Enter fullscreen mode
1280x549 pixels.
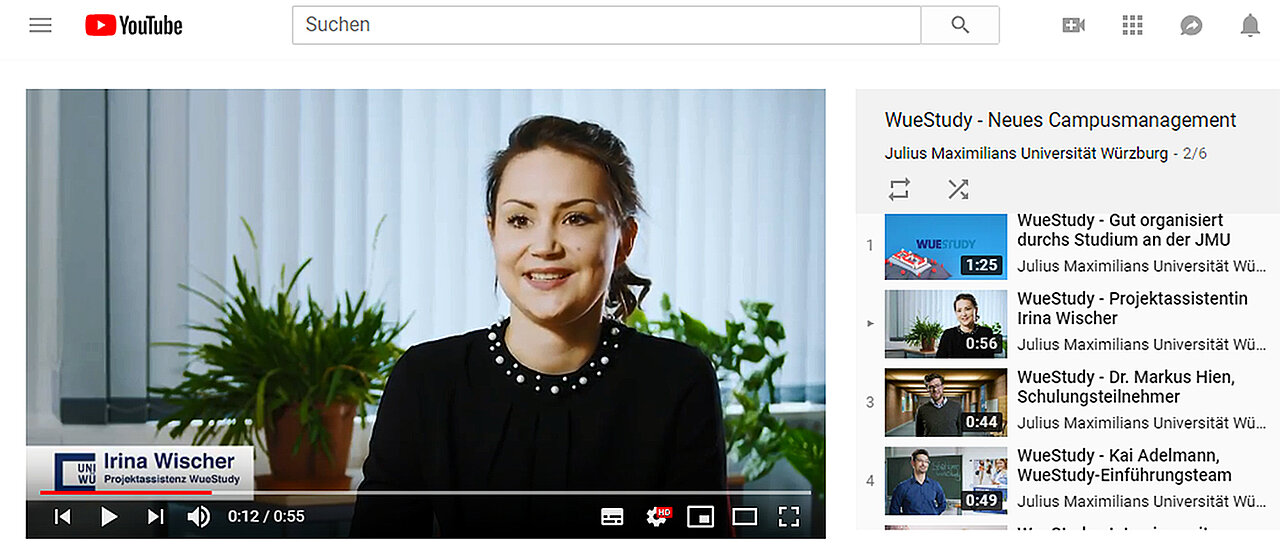click(x=789, y=516)
